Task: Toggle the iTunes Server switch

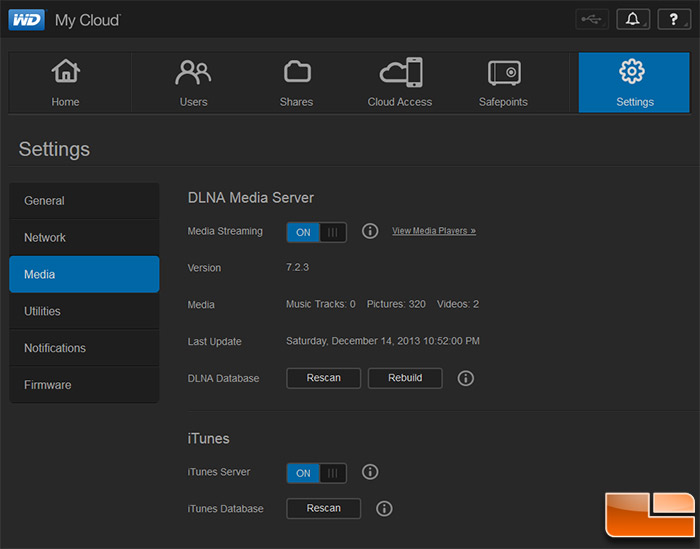Action: pyautogui.click(x=317, y=473)
